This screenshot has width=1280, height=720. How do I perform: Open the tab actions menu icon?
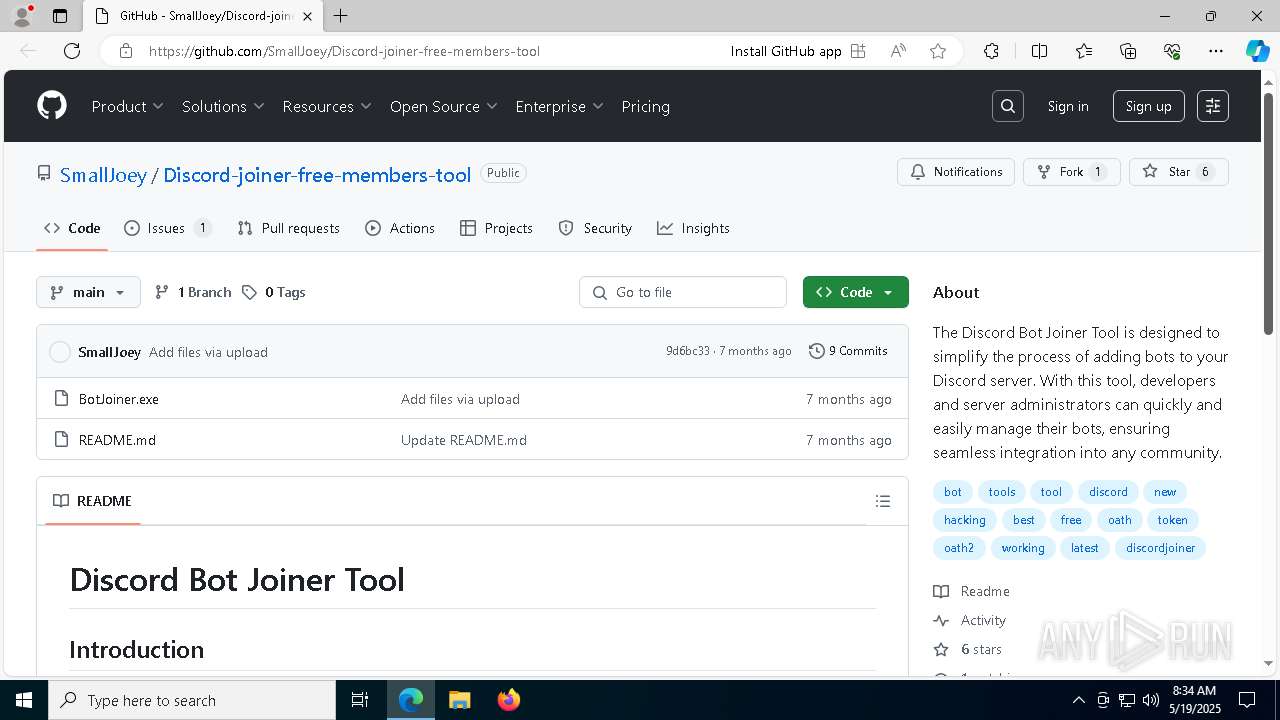click(60, 16)
